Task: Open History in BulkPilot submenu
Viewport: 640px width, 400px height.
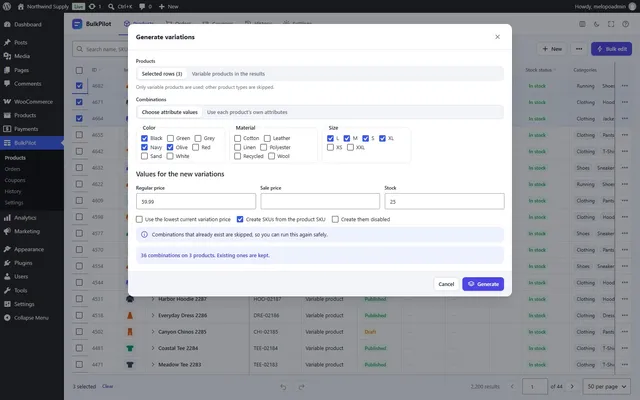Action: pos(13,191)
